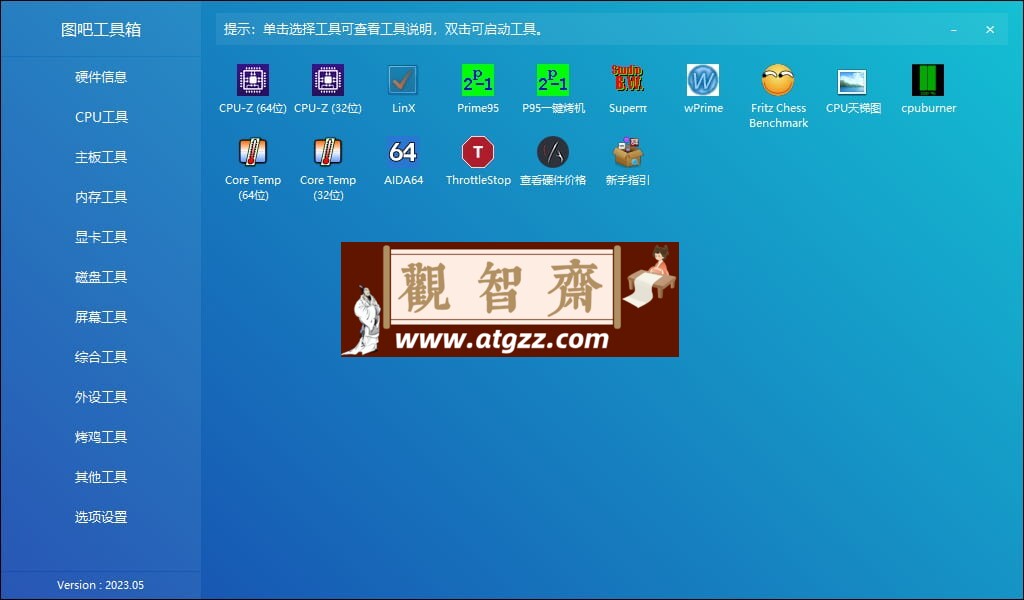The height and width of the screenshot is (600, 1024).
Task: Click the AIDA64 icon
Action: pyautogui.click(x=403, y=152)
